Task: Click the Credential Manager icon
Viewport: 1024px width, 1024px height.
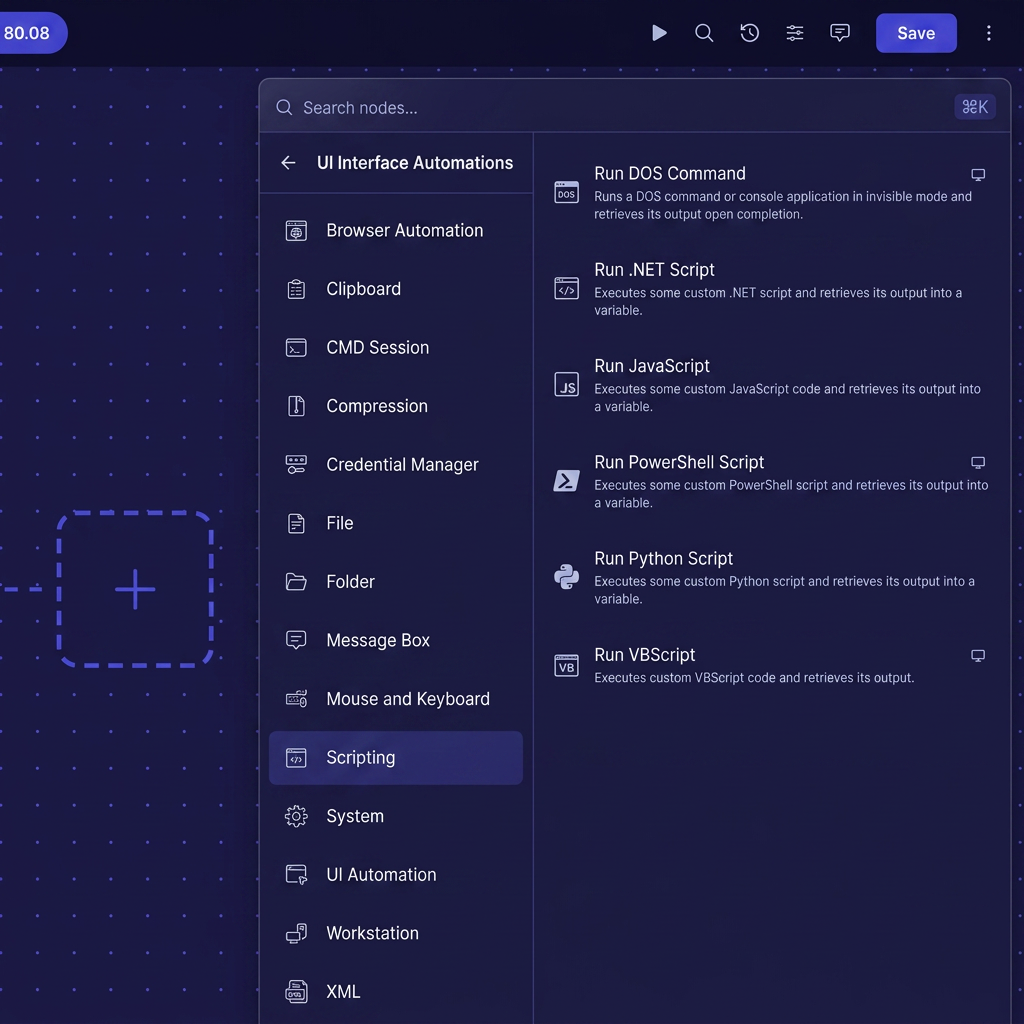Action: tap(296, 464)
